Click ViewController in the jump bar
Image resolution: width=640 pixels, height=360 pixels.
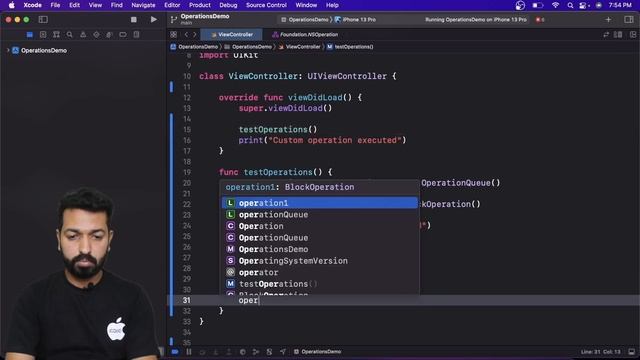pos(300,47)
